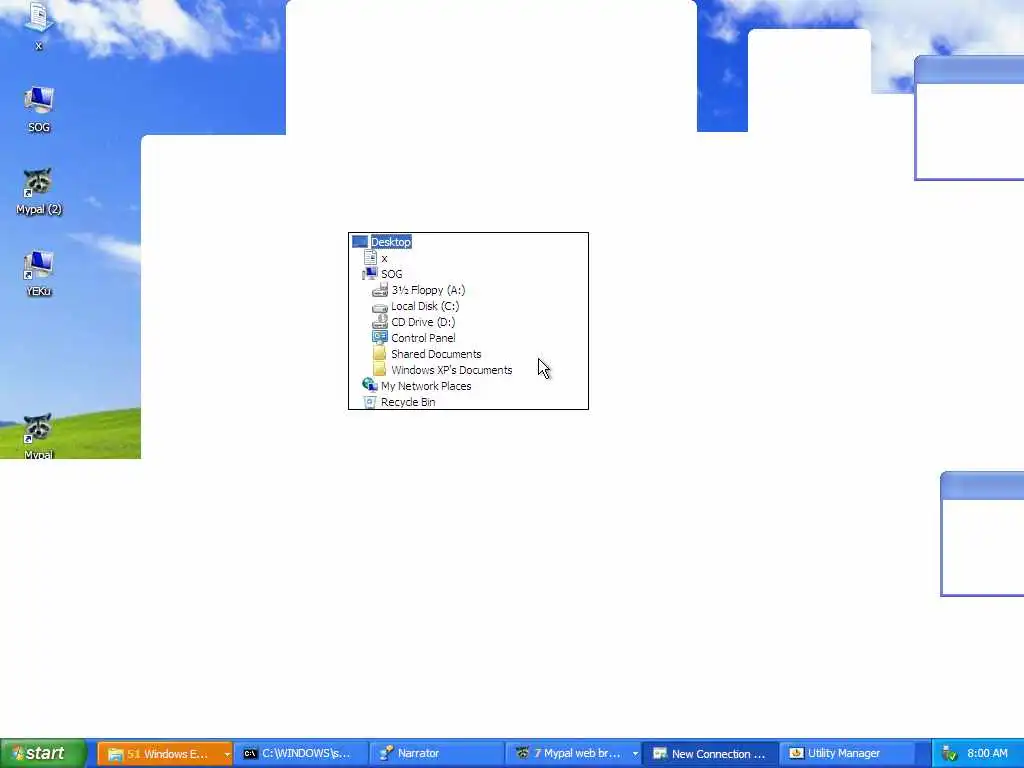Click the 8:00 AM clock
This screenshot has height=768, width=1024.
click(987, 754)
